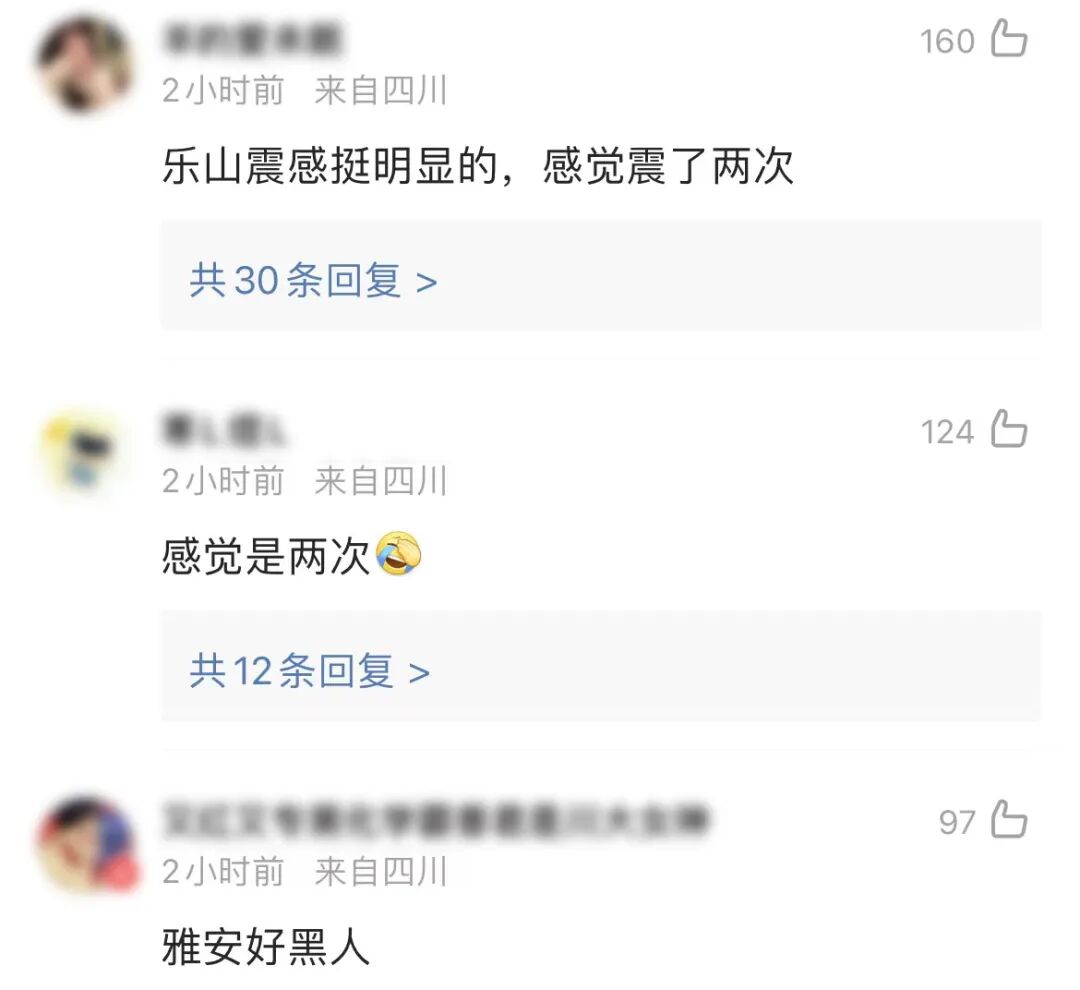Open second commenter's cartoon avatar

pos(84,454)
